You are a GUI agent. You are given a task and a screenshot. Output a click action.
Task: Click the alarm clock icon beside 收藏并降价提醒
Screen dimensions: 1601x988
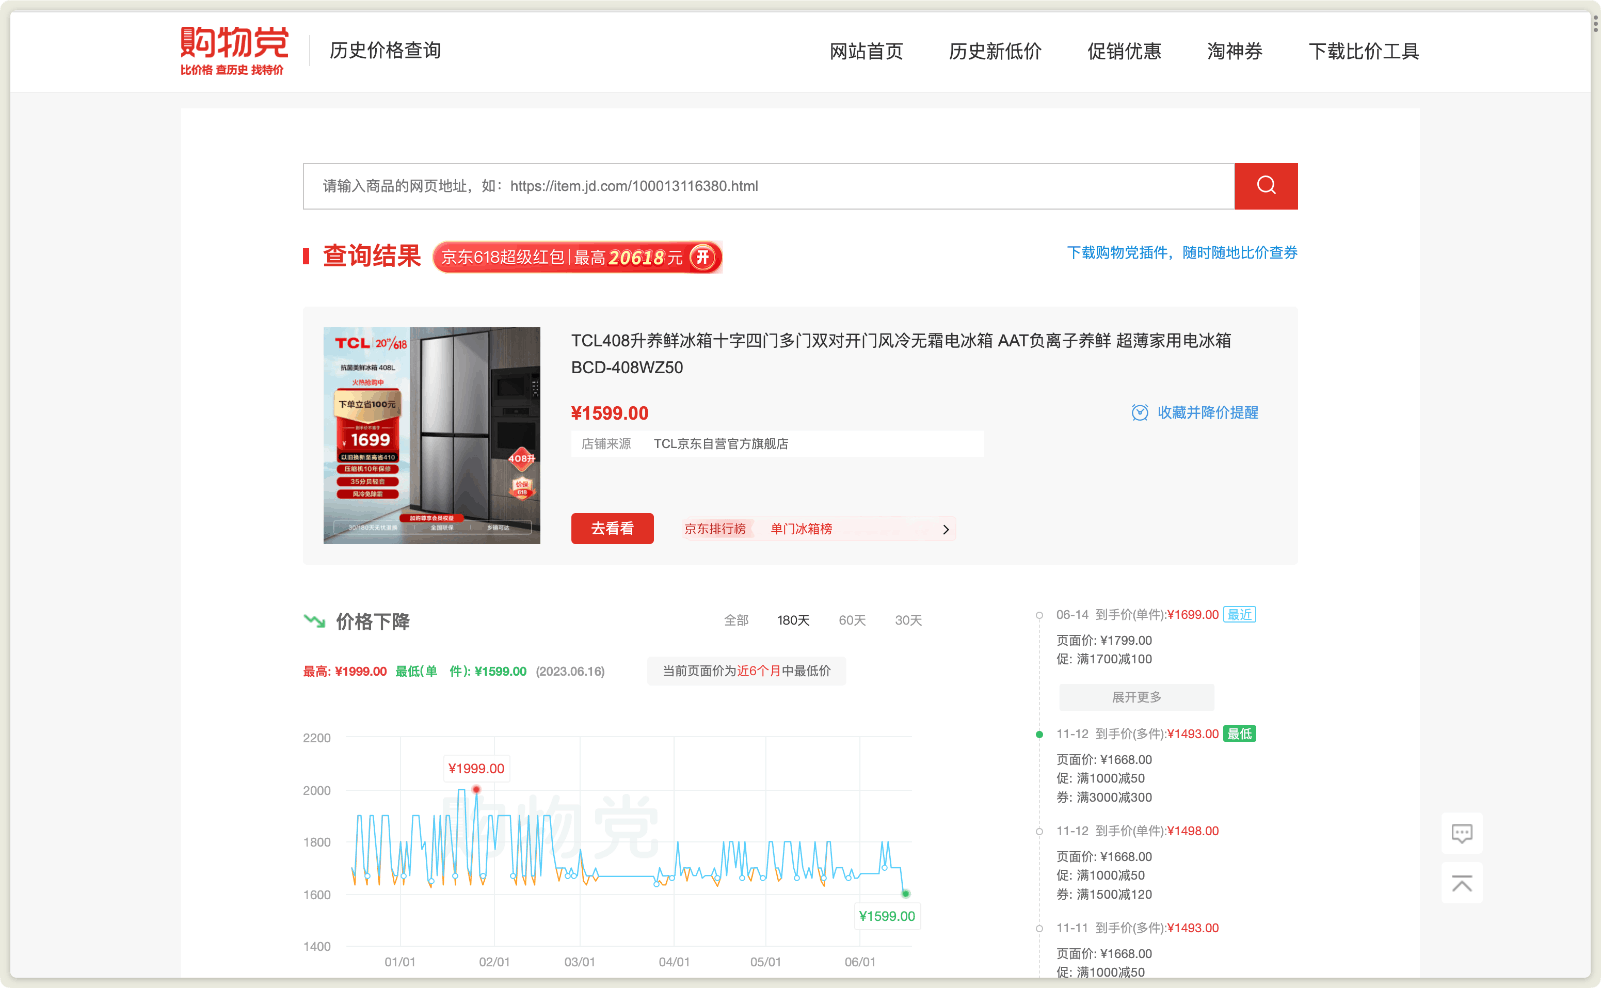1139,412
